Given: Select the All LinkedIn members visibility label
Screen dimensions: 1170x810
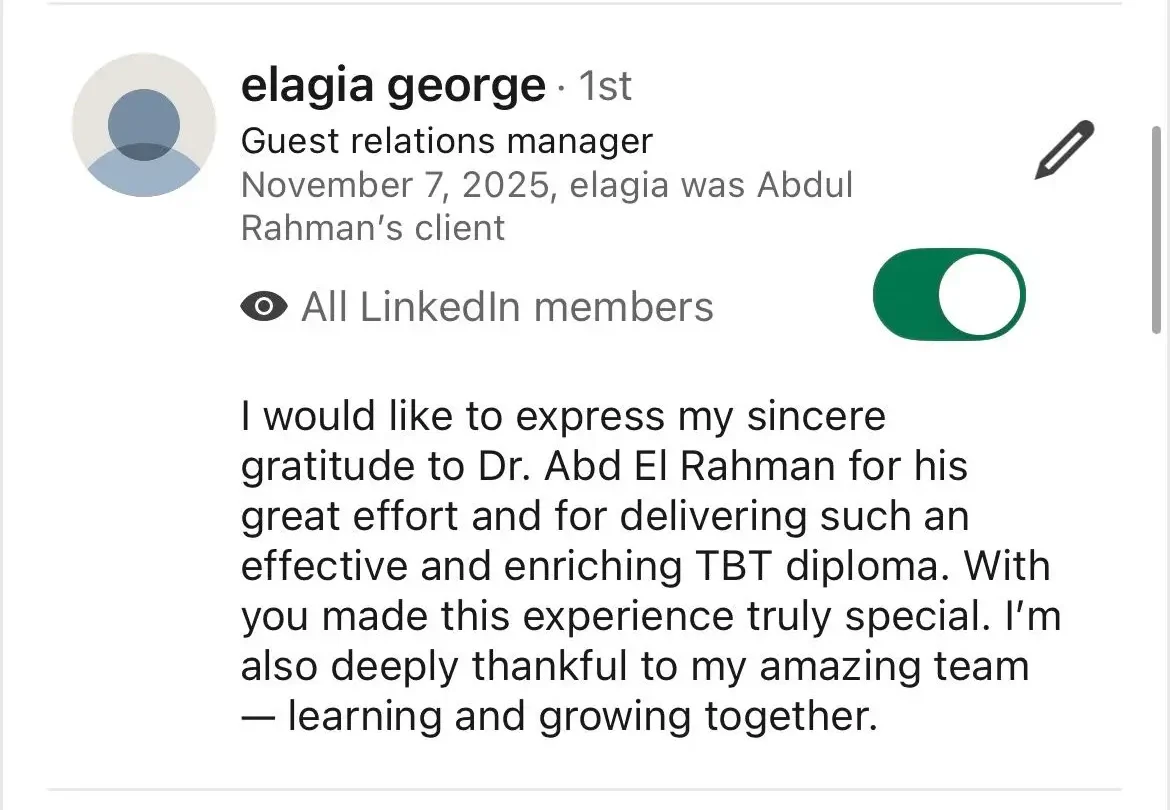Looking at the screenshot, I should tap(507, 307).
